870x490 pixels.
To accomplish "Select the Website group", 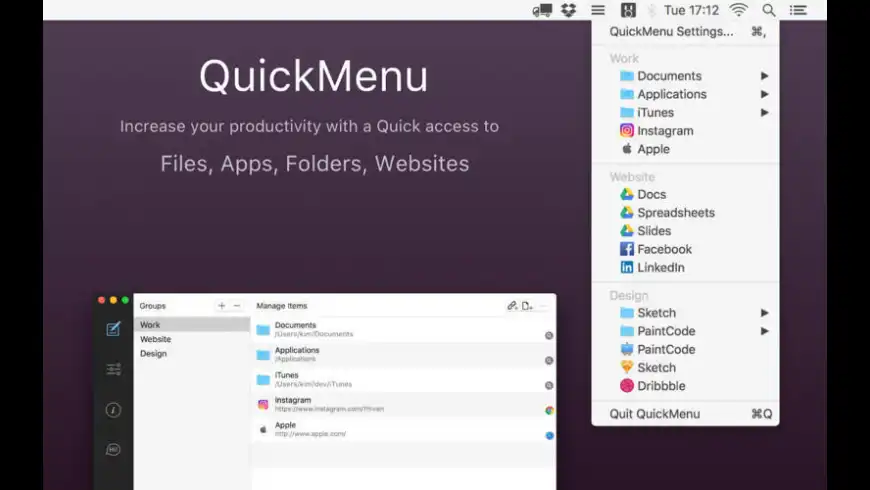I will pyautogui.click(x=192, y=339).
